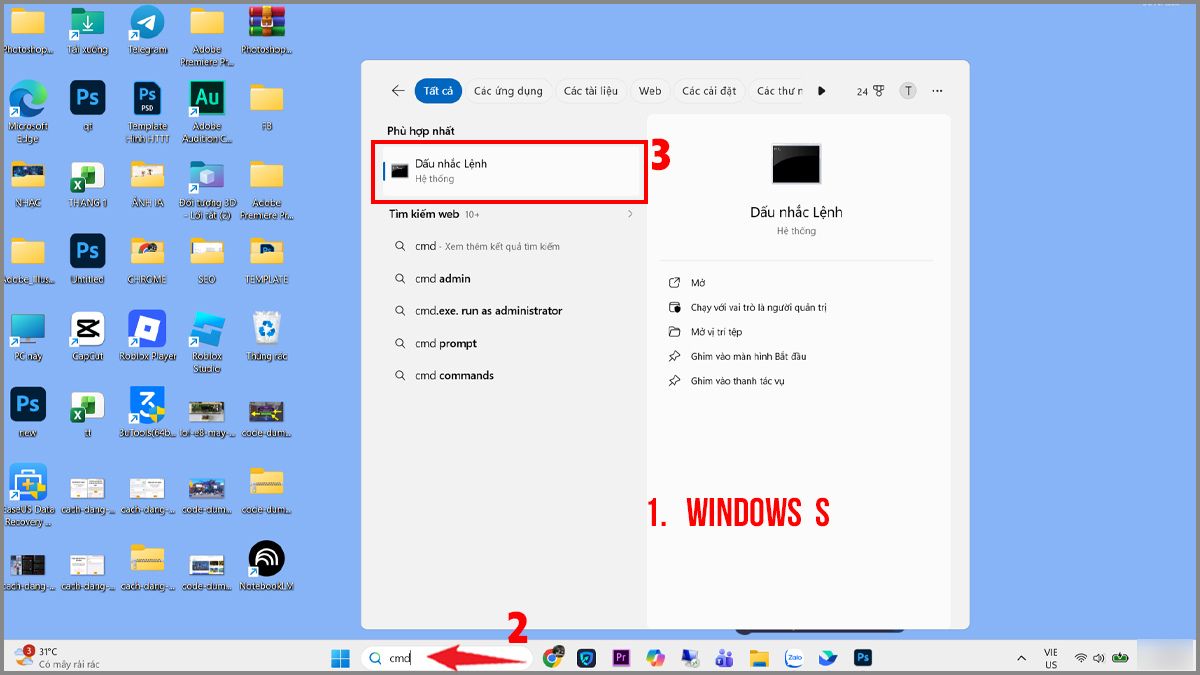Open Dấu nhắc Lệnh best match result

(x=511, y=171)
